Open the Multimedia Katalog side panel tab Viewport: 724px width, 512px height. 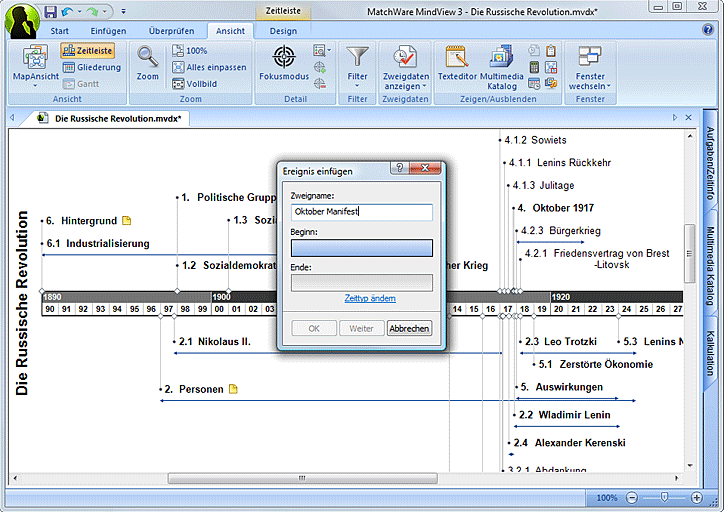(x=710, y=266)
